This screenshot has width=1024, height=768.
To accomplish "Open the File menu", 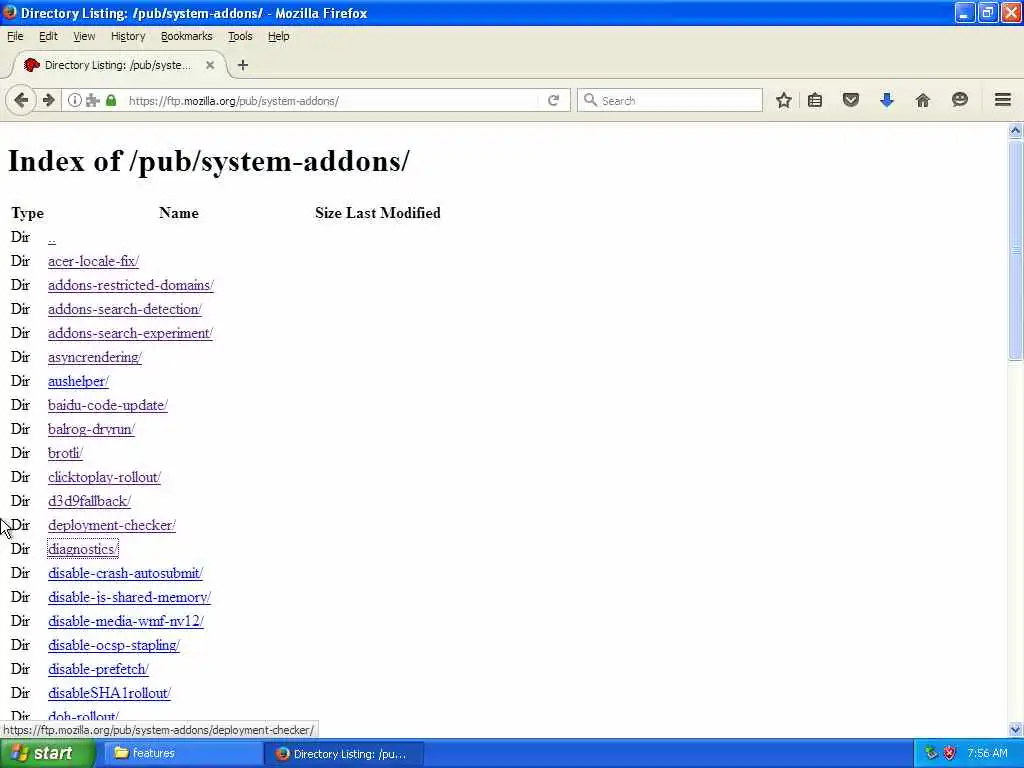I will click(x=15, y=37).
